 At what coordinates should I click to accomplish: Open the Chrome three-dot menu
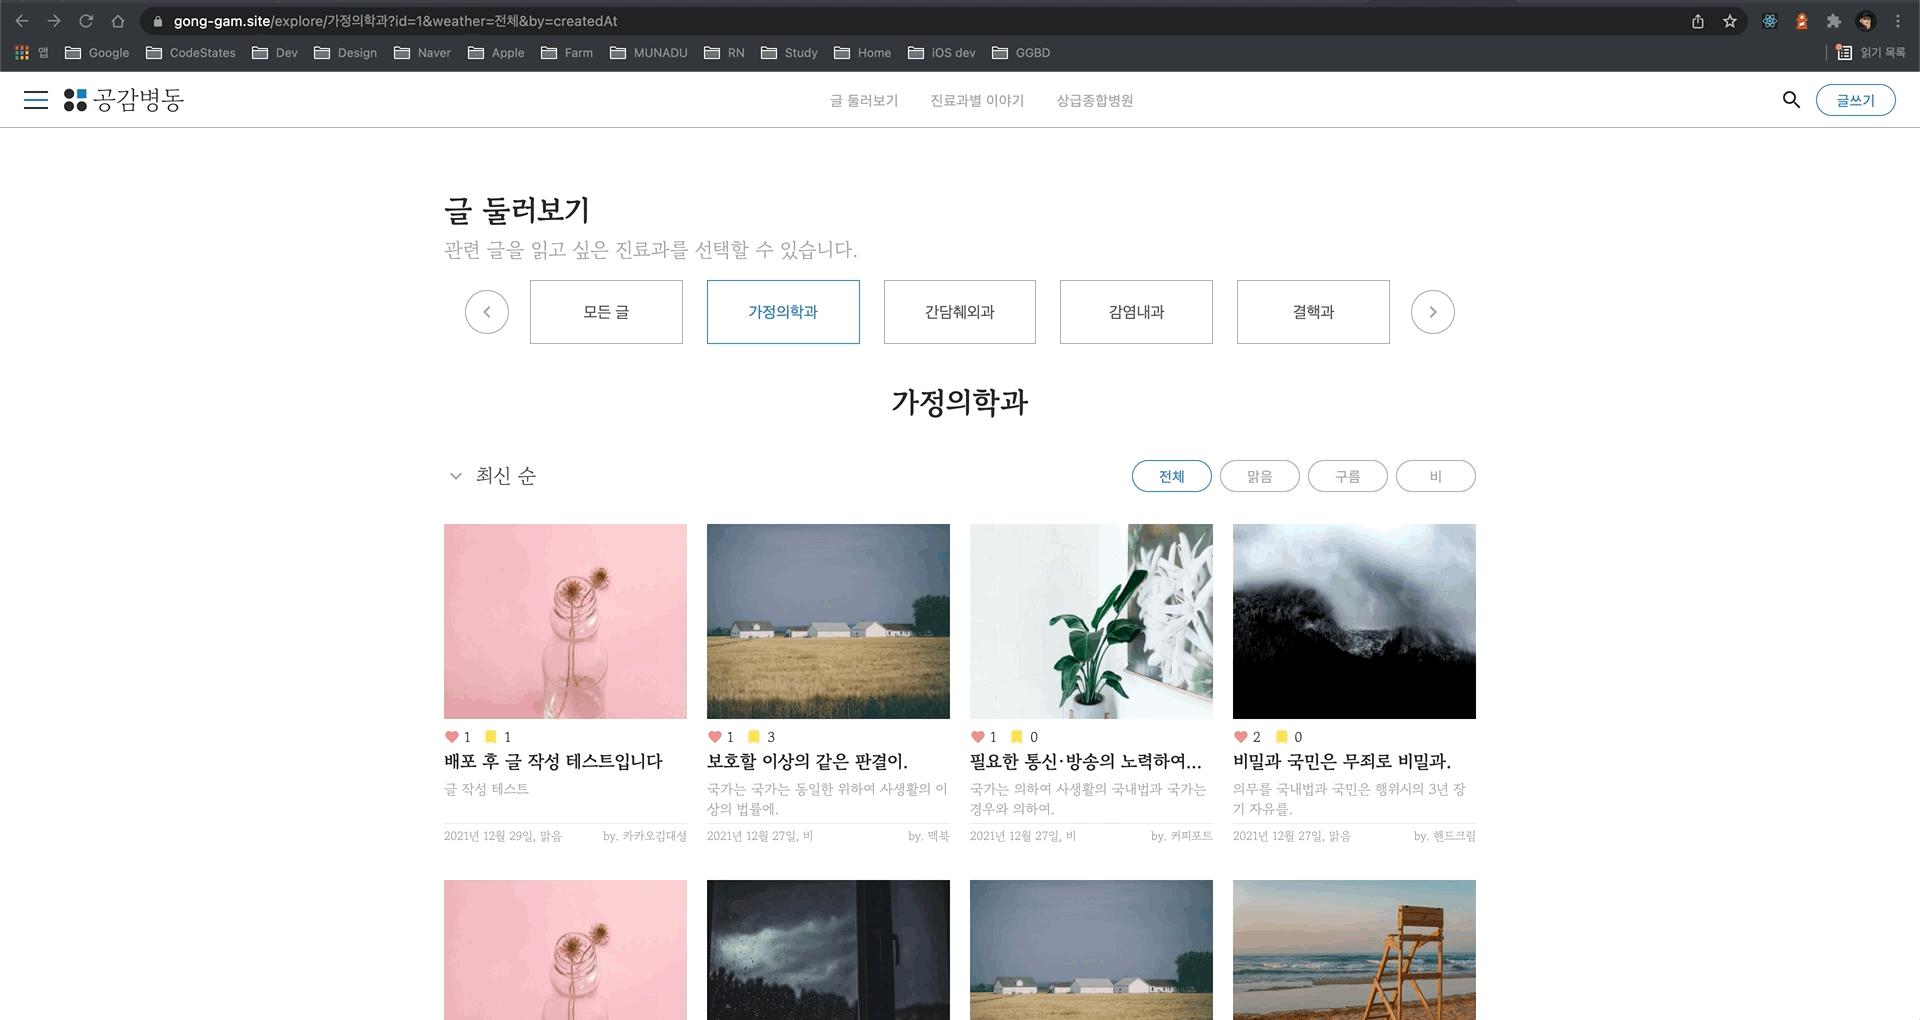click(1898, 21)
